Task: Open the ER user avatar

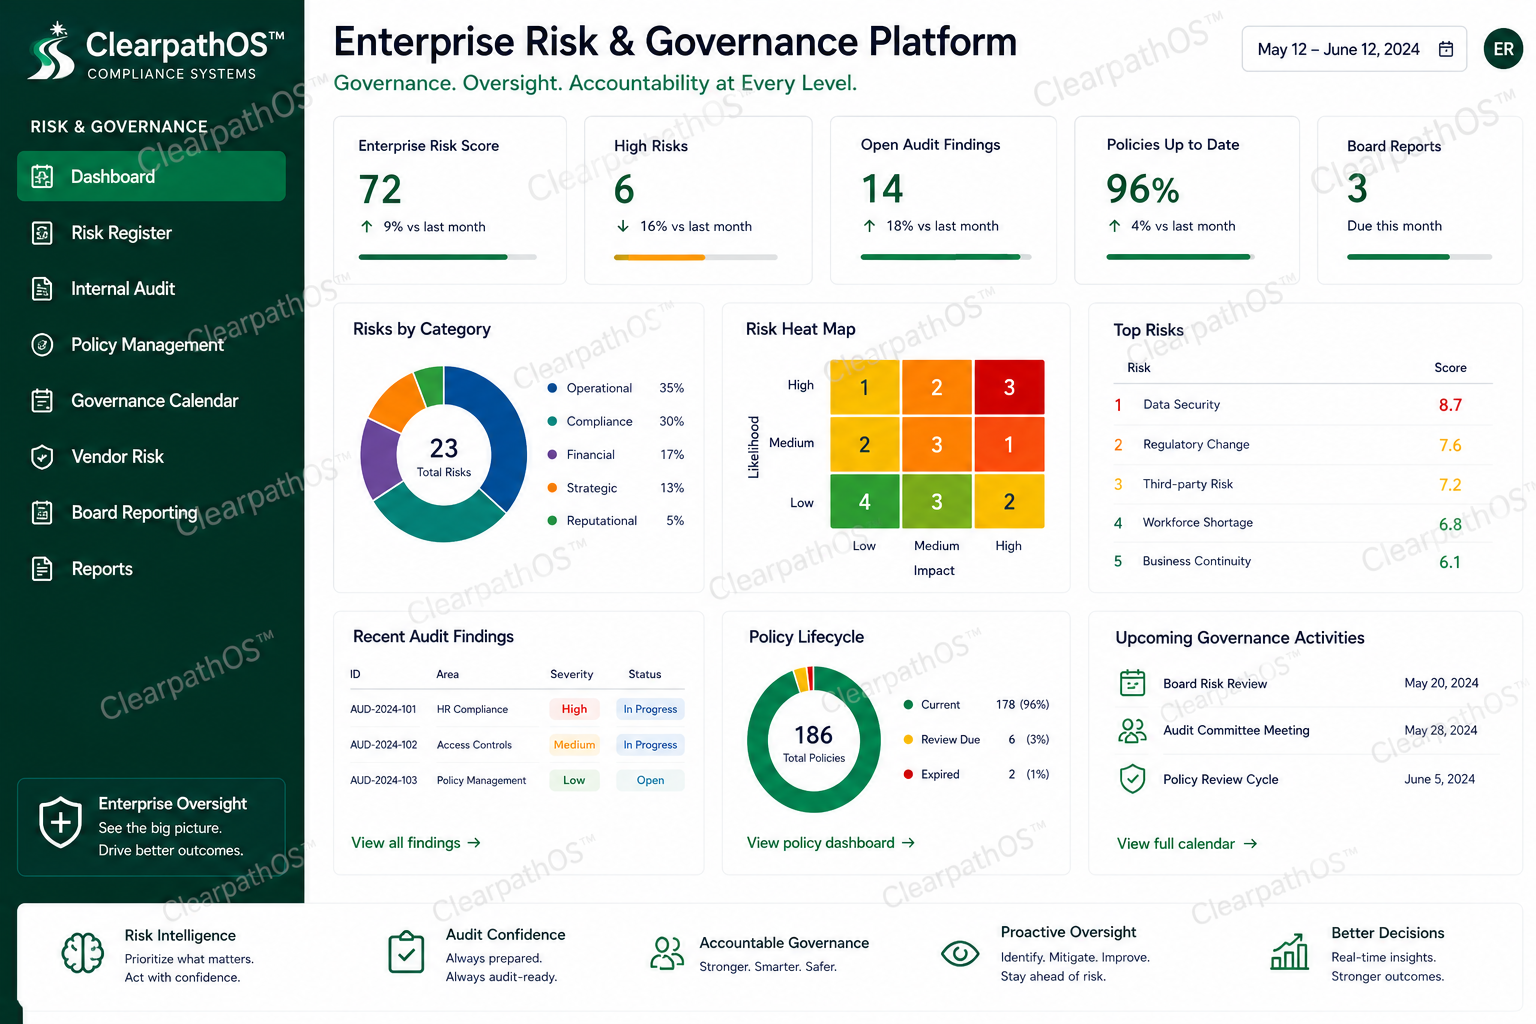Action: pyautogui.click(x=1504, y=49)
